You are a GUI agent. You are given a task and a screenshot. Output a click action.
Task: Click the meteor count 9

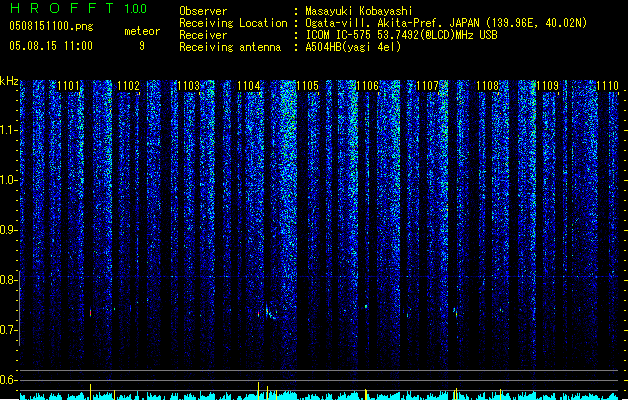(x=142, y=46)
